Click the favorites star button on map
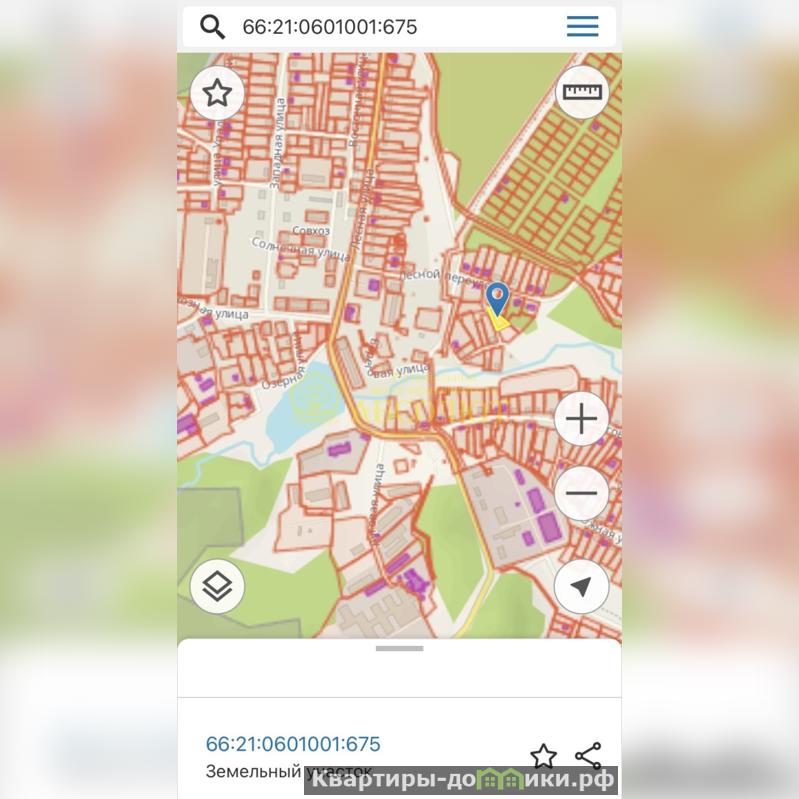The height and width of the screenshot is (799, 799). (x=218, y=93)
